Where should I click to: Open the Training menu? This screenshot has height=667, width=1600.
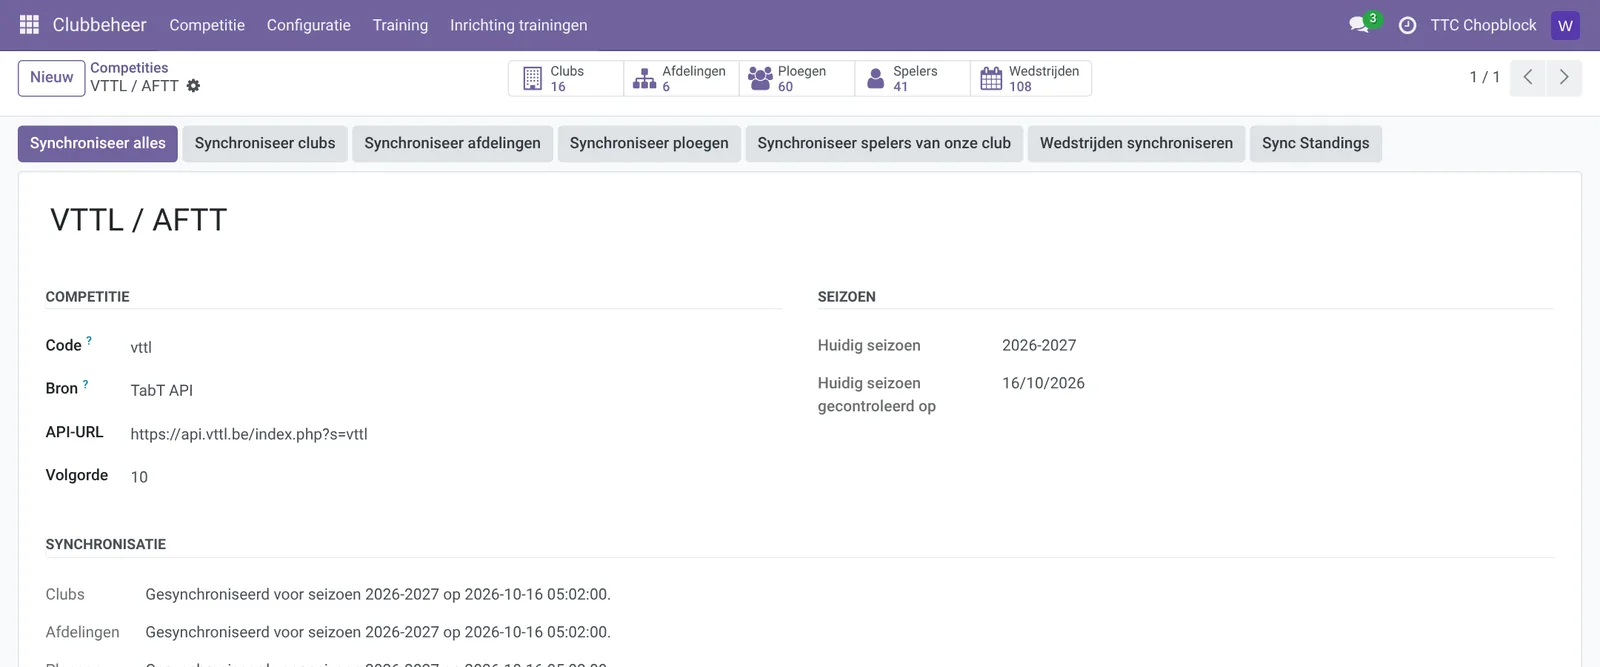(x=400, y=25)
